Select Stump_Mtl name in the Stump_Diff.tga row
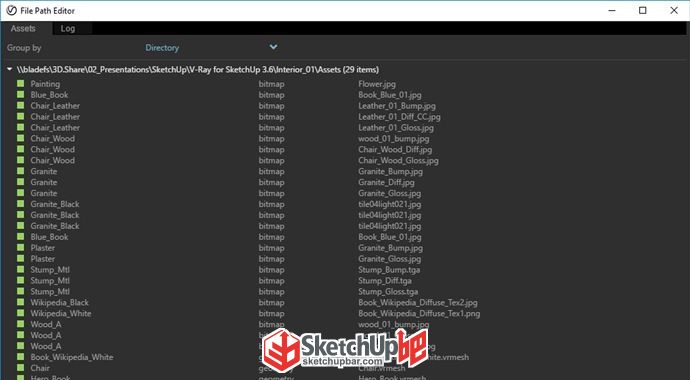Viewport: 690px width, 380px height. (50, 281)
